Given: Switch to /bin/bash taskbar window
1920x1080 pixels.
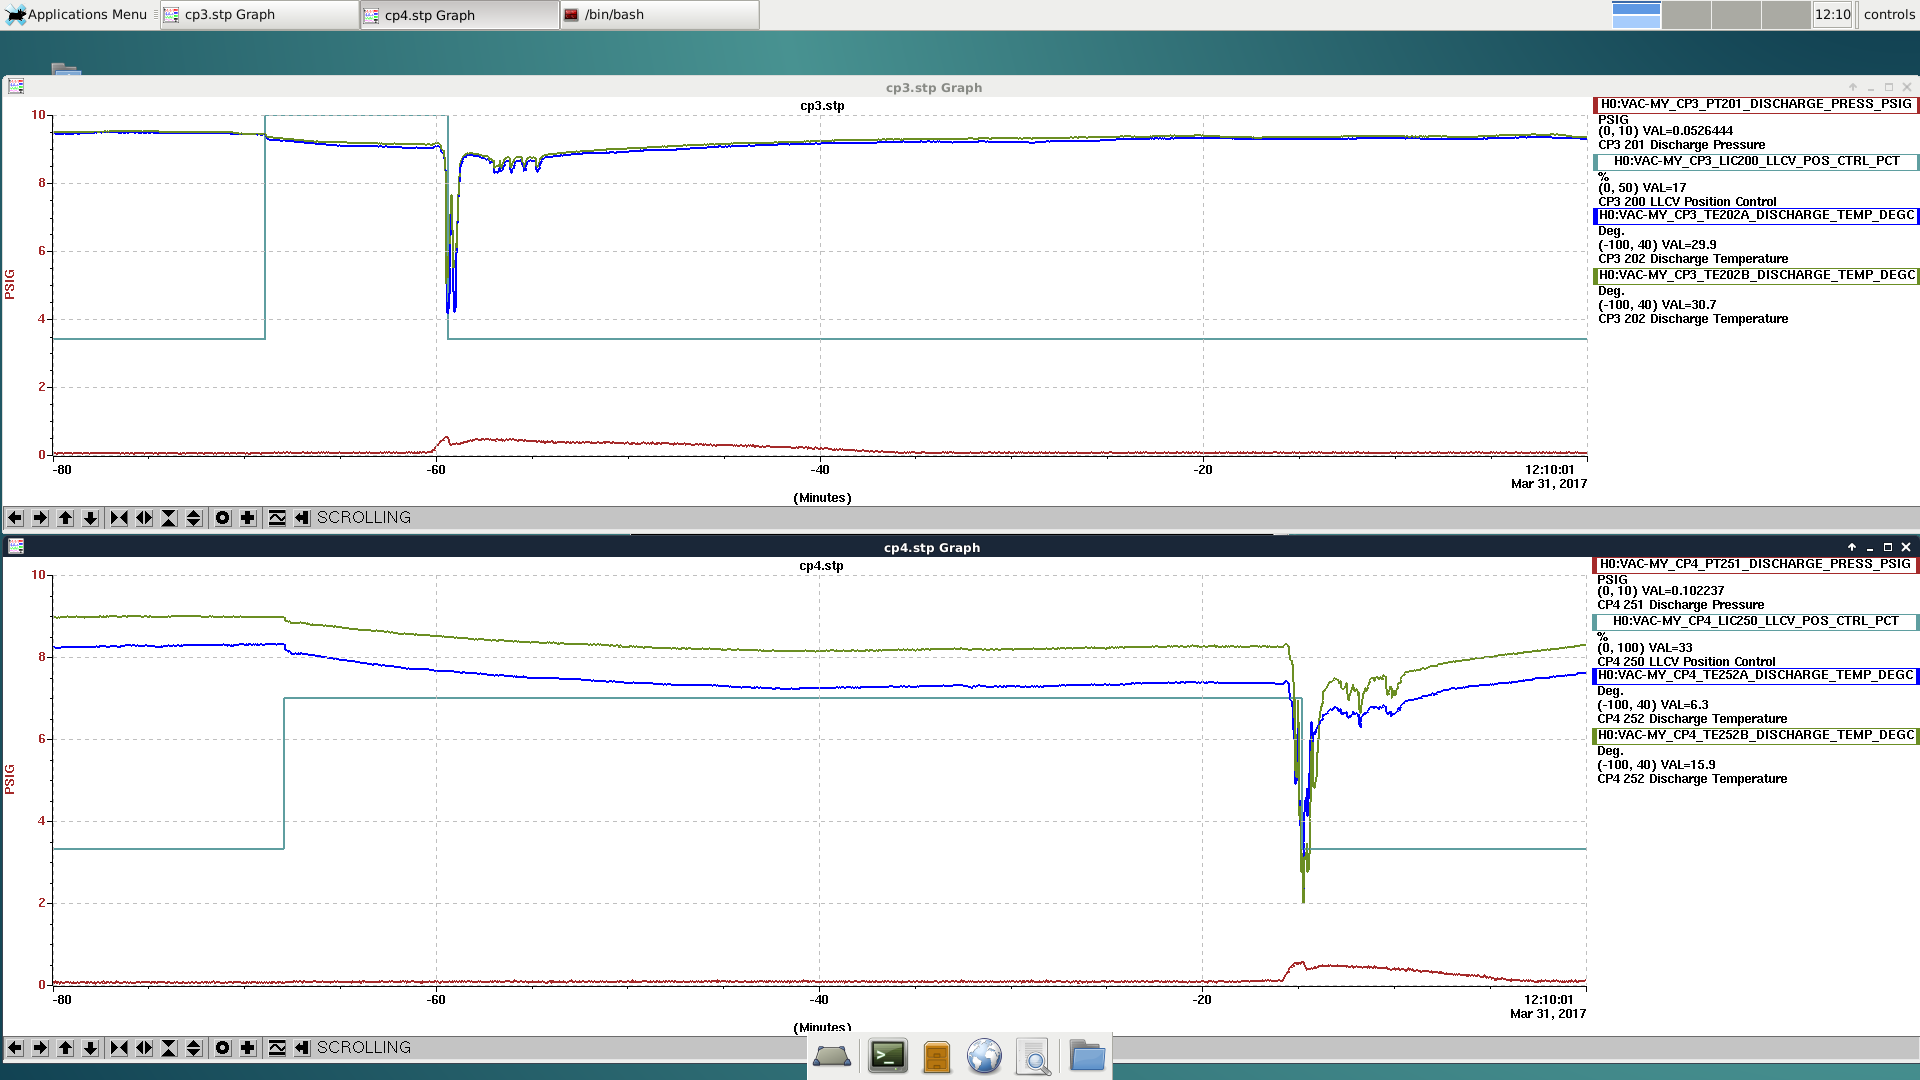Looking at the screenshot, I should point(658,15).
